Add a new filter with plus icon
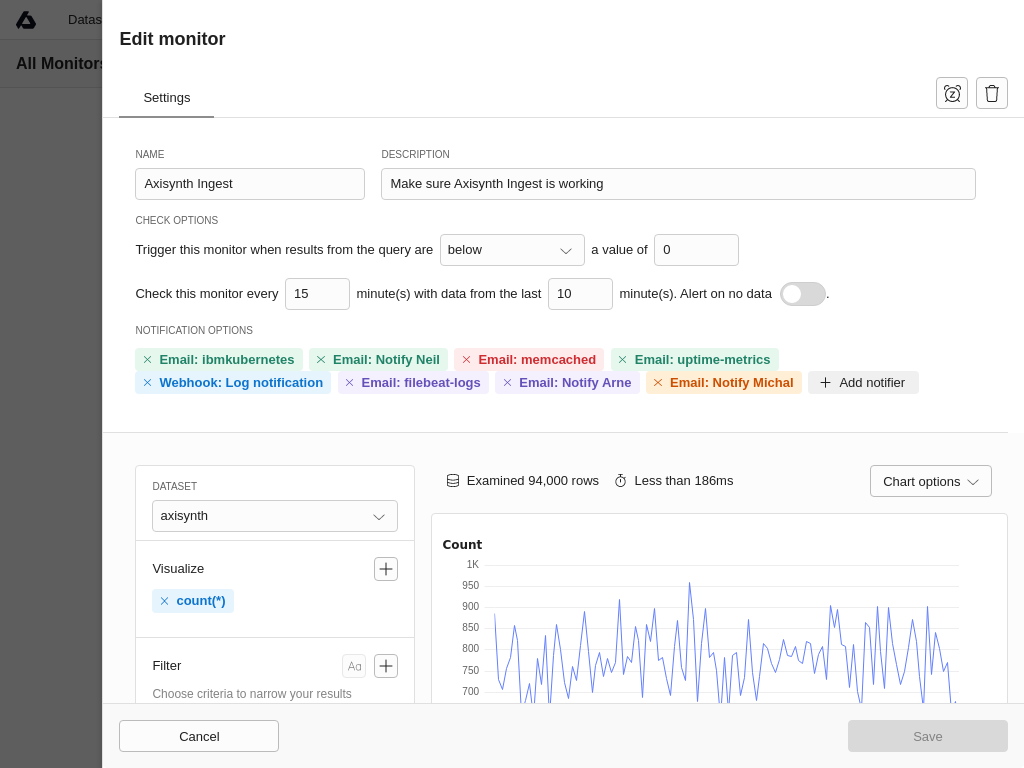This screenshot has height=768, width=1024. coord(385,666)
